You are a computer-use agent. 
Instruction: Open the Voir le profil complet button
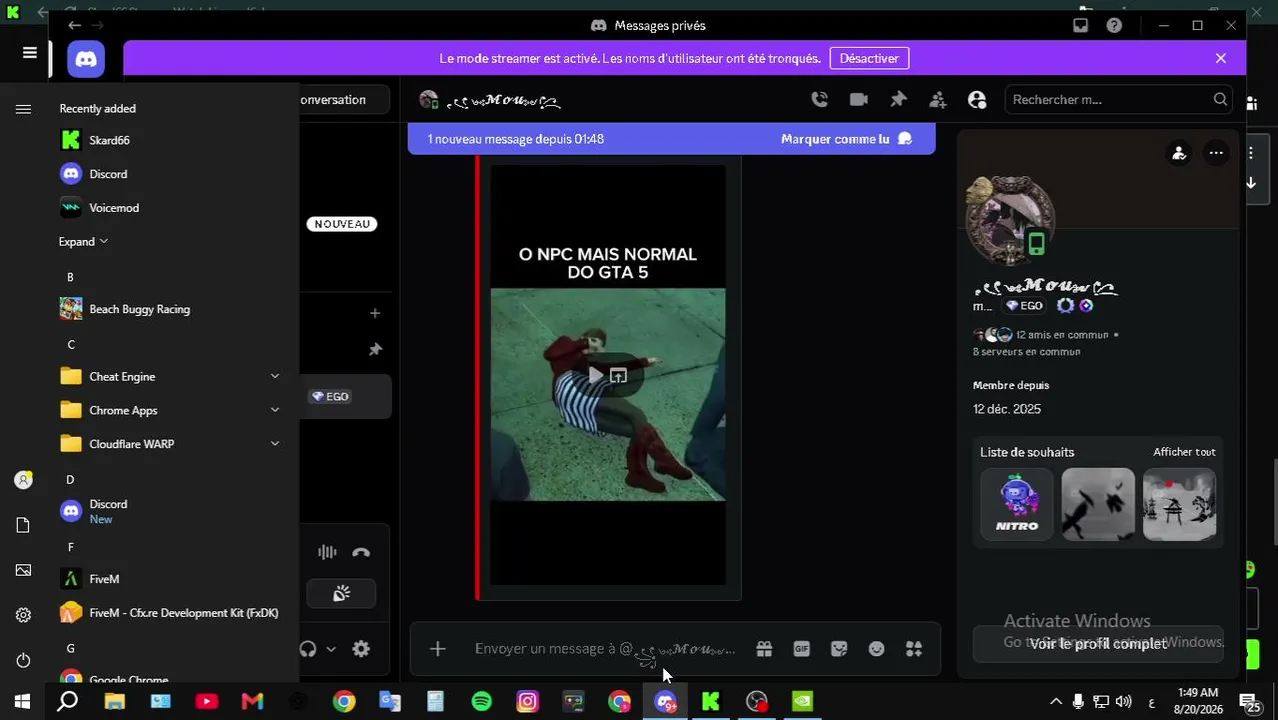pyautogui.click(x=1098, y=644)
